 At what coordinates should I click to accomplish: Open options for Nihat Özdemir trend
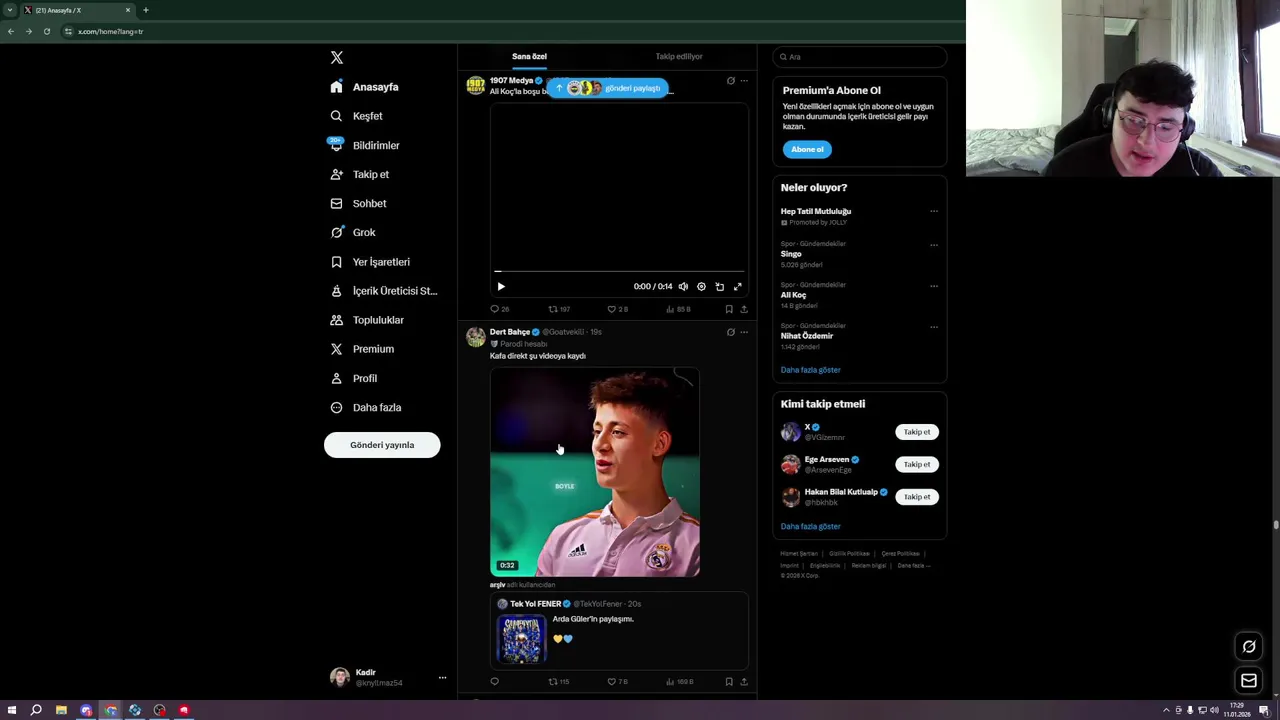[x=934, y=327]
